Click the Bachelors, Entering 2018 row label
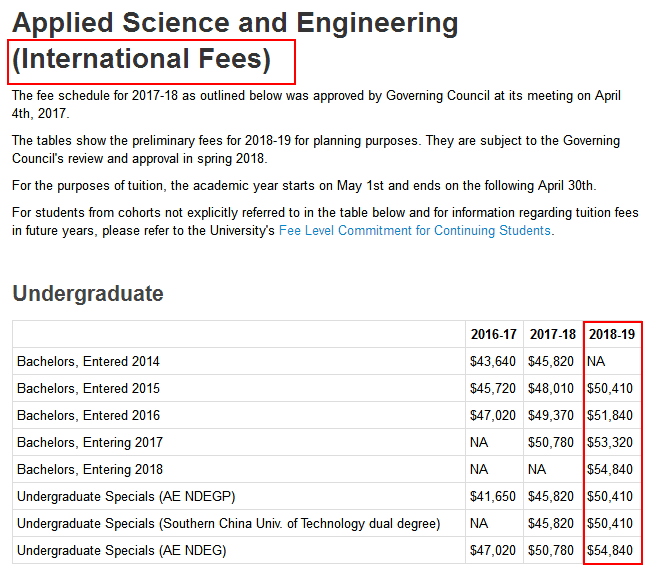 point(90,470)
